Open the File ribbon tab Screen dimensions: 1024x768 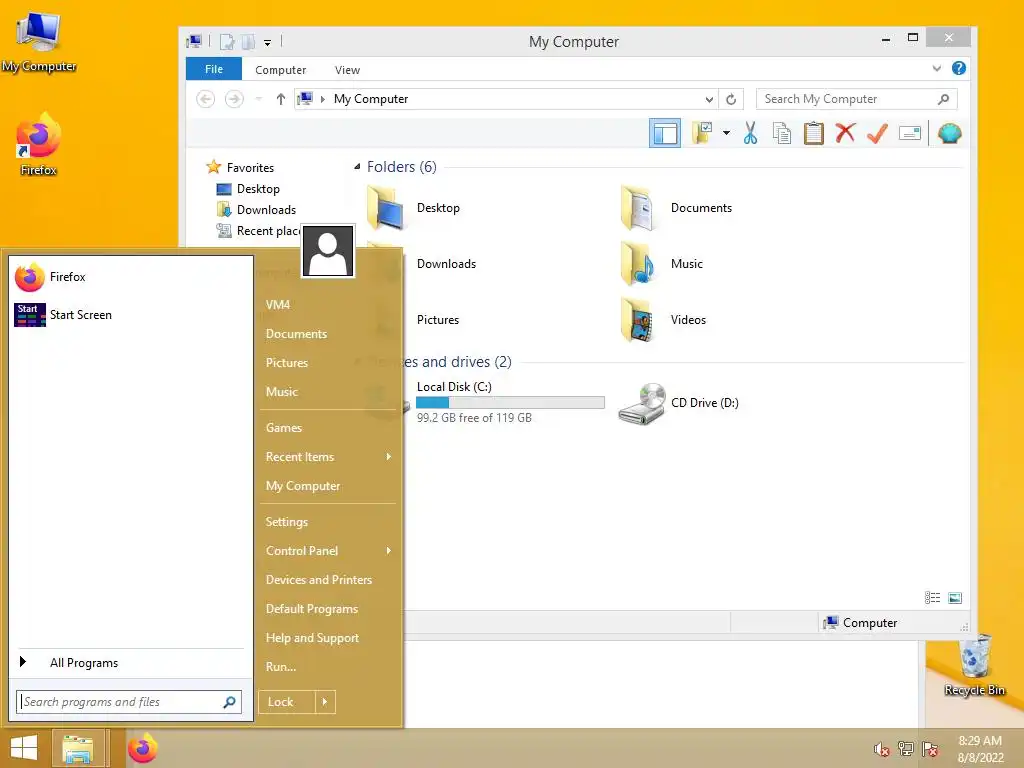tap(214, 69)
